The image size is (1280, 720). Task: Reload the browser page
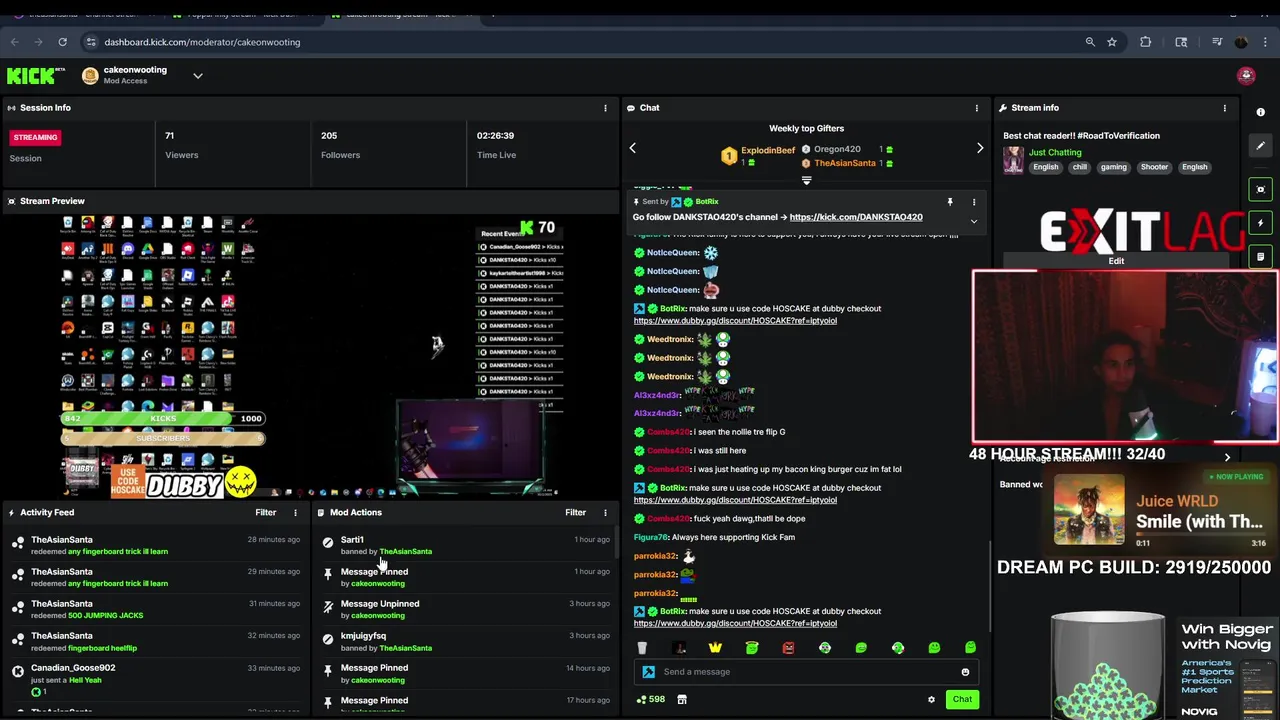point(62,42)
